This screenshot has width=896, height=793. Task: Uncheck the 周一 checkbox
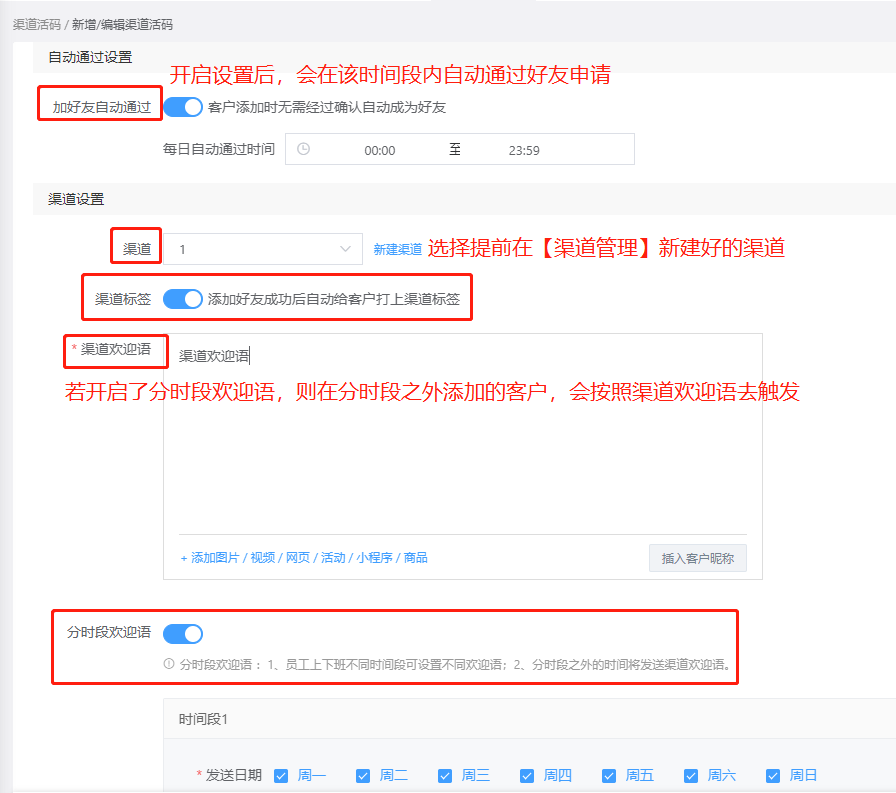click(281, 775)
